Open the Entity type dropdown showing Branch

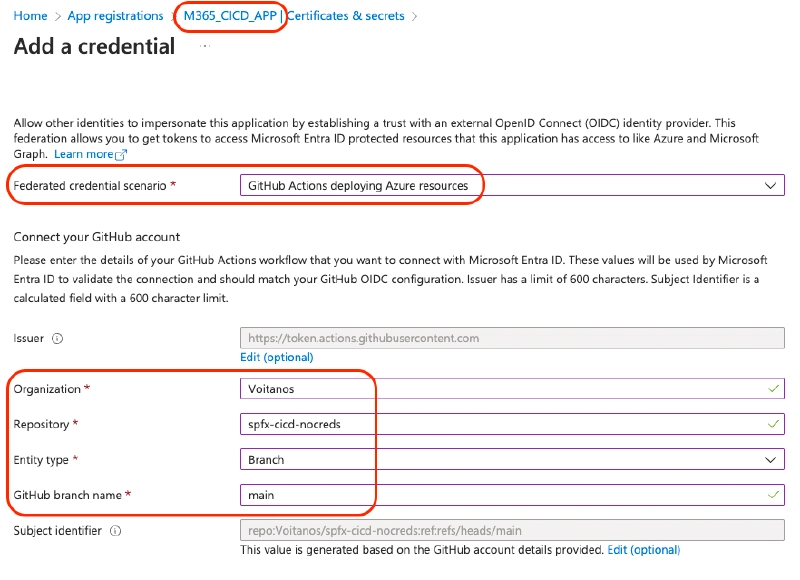pyautogui.click(x=500, y=459)
